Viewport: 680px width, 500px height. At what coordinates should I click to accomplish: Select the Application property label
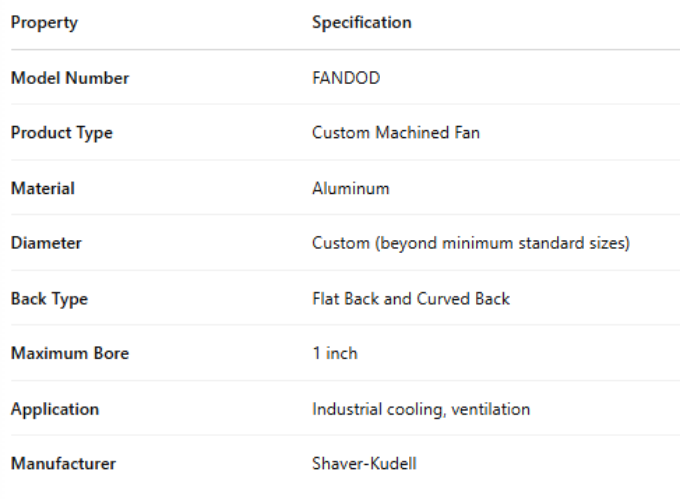click(x=55, y=409)
